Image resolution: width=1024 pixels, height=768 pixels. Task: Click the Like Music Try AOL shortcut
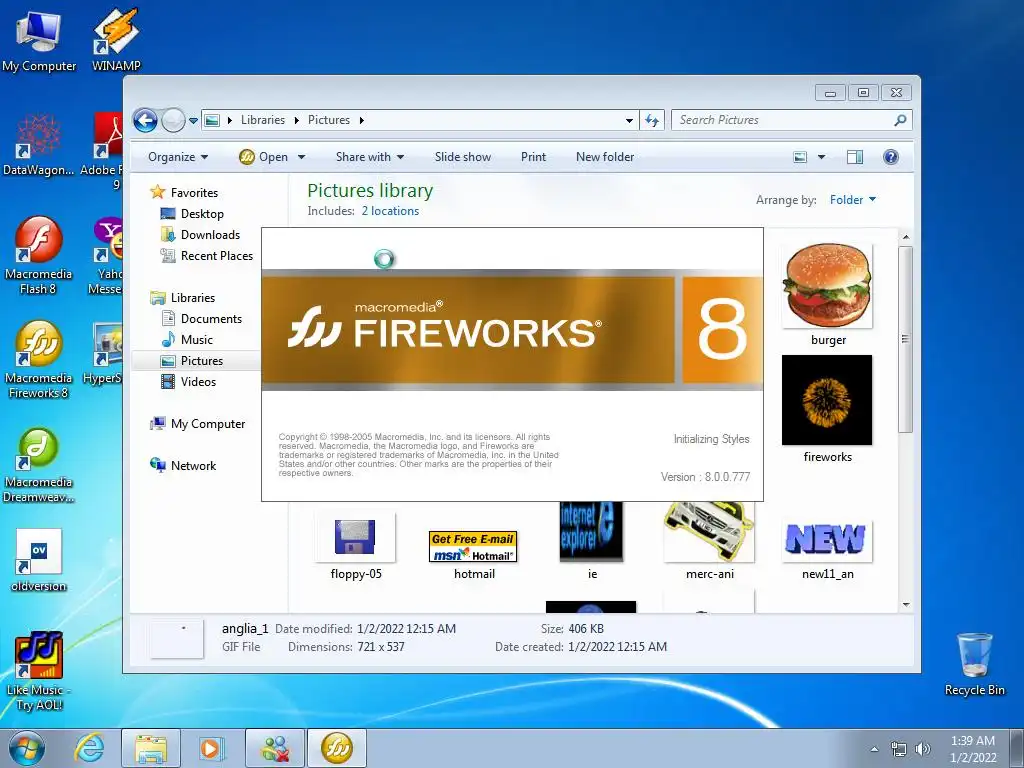(x=39, y=670)
